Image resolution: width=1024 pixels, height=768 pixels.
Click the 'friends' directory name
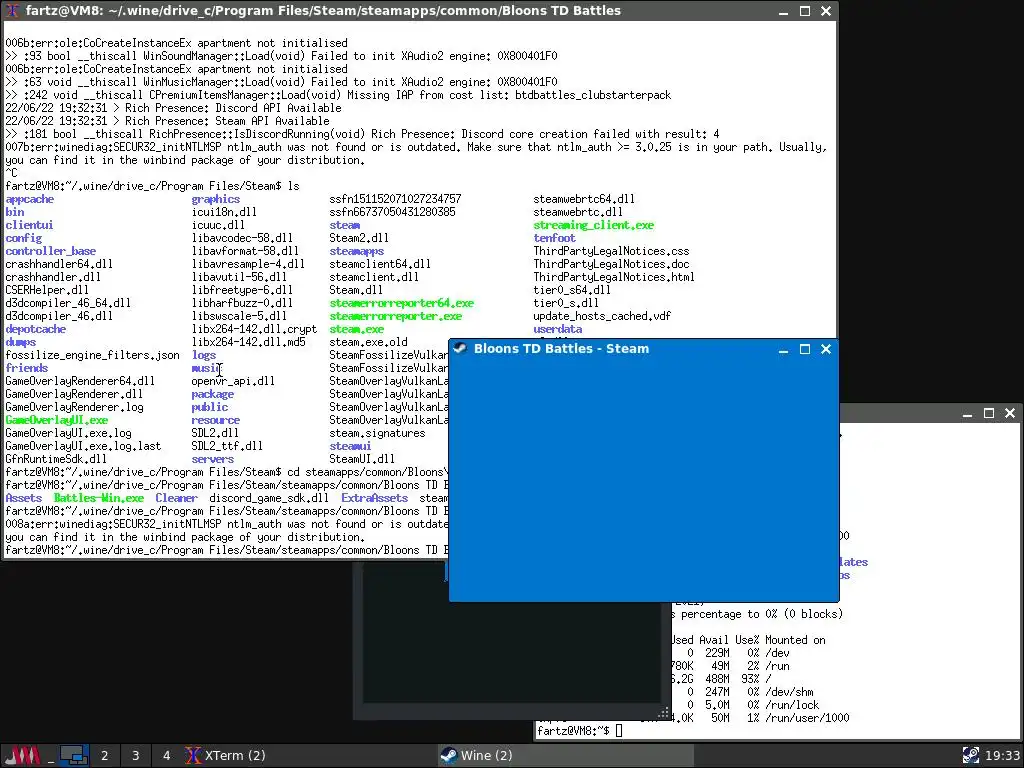27,368
